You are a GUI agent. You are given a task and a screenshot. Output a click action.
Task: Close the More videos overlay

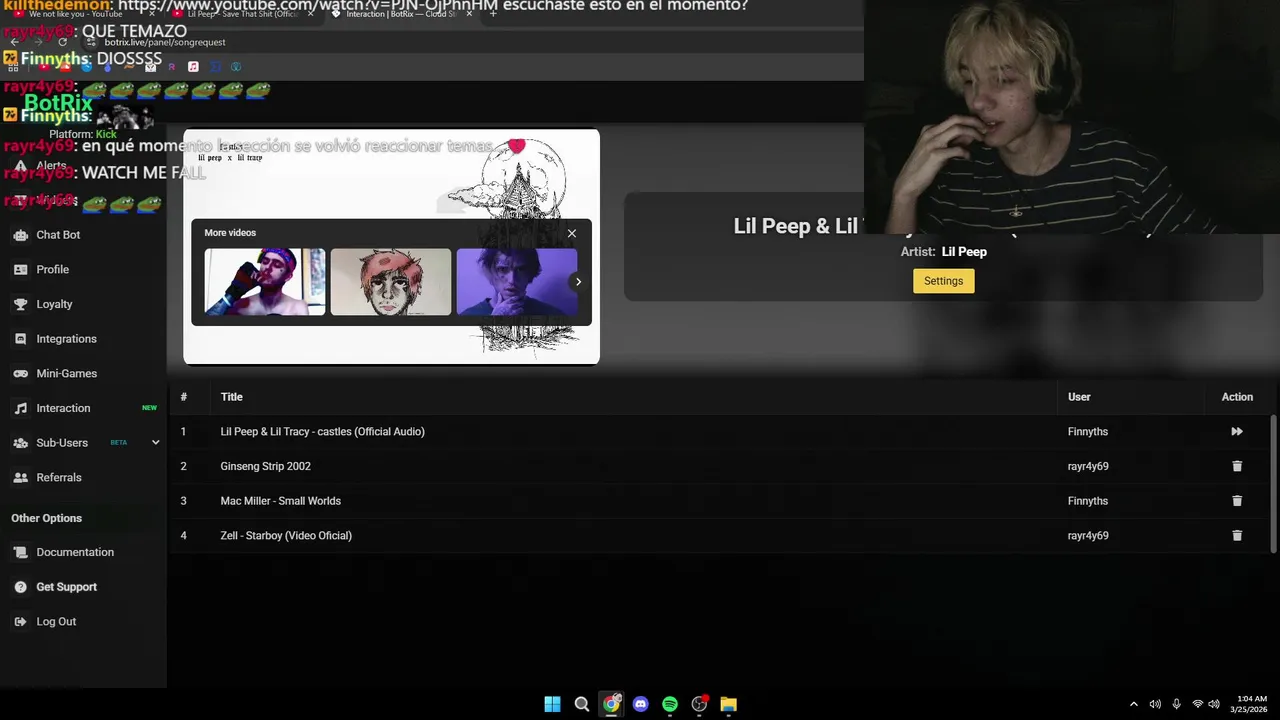[x=572, y=233]
